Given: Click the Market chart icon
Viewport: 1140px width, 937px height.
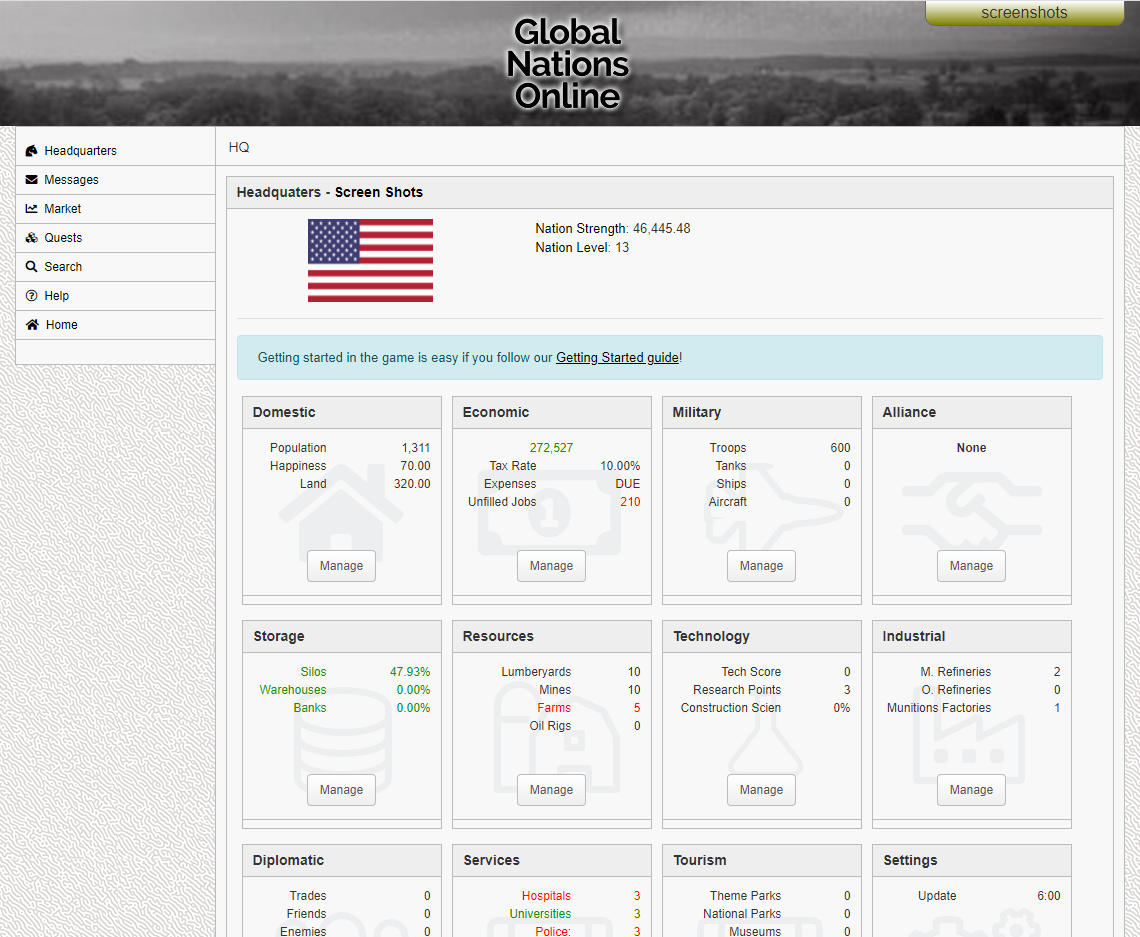Looking at the screenshot, I should [32, 209].
